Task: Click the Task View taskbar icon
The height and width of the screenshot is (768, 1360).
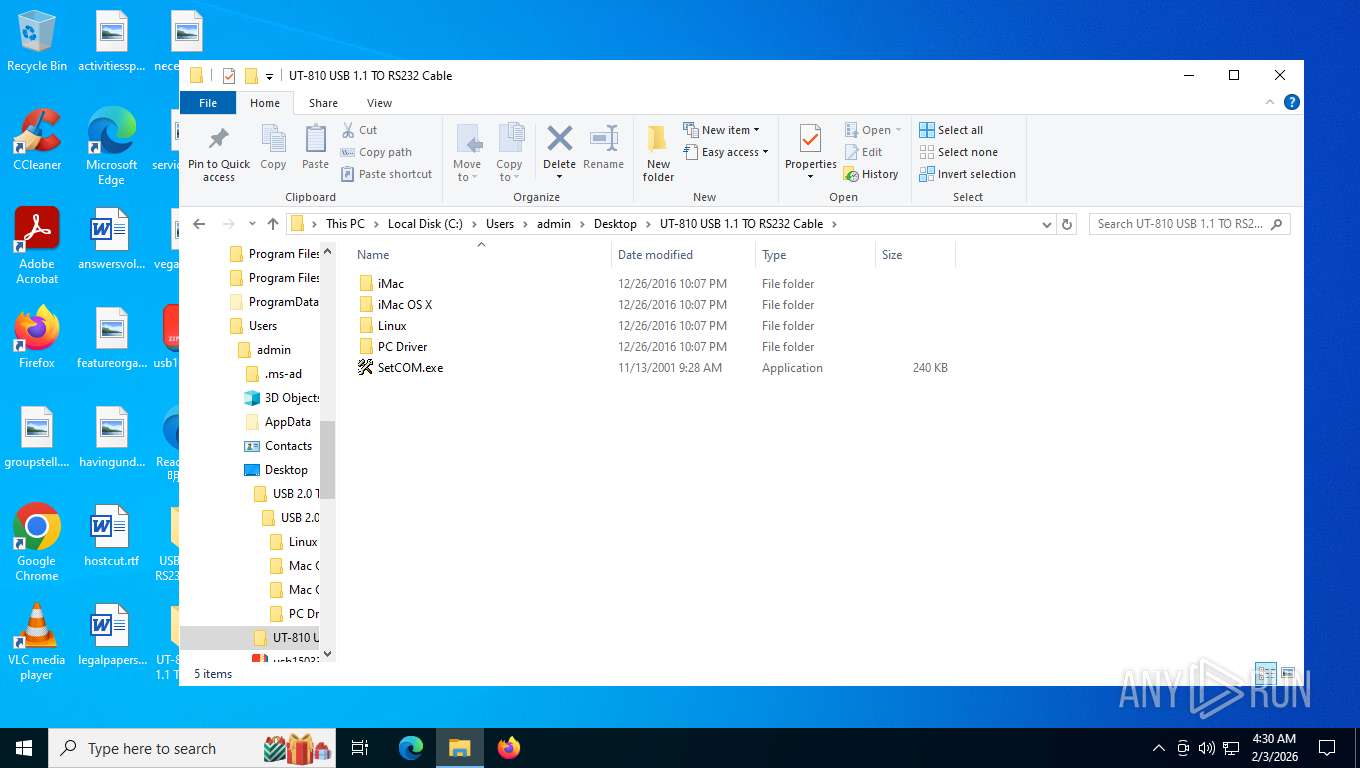Action: 360,747
